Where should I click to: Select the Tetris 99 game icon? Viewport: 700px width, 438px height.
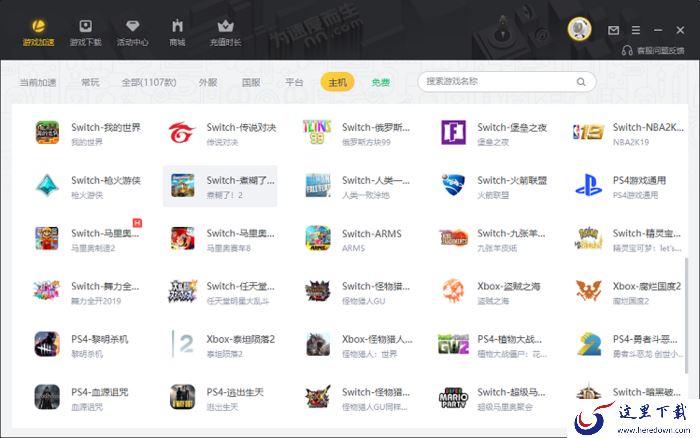coord(317,133)
